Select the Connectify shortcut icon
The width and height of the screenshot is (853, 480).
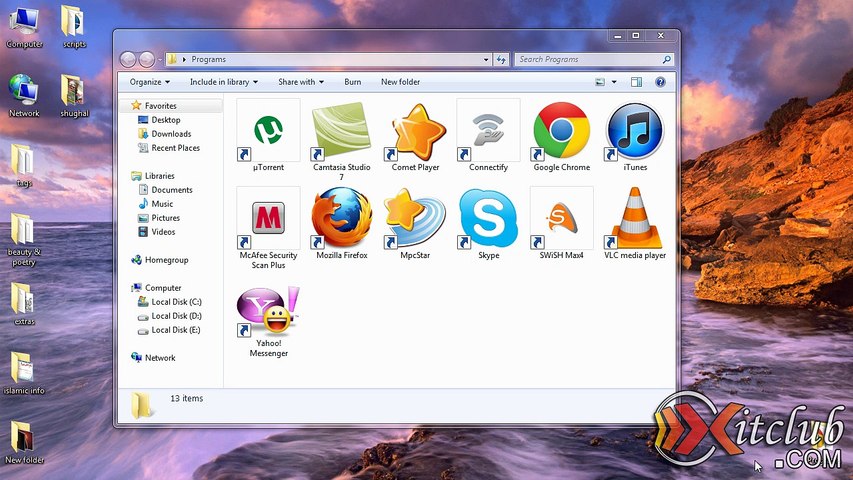488,130
